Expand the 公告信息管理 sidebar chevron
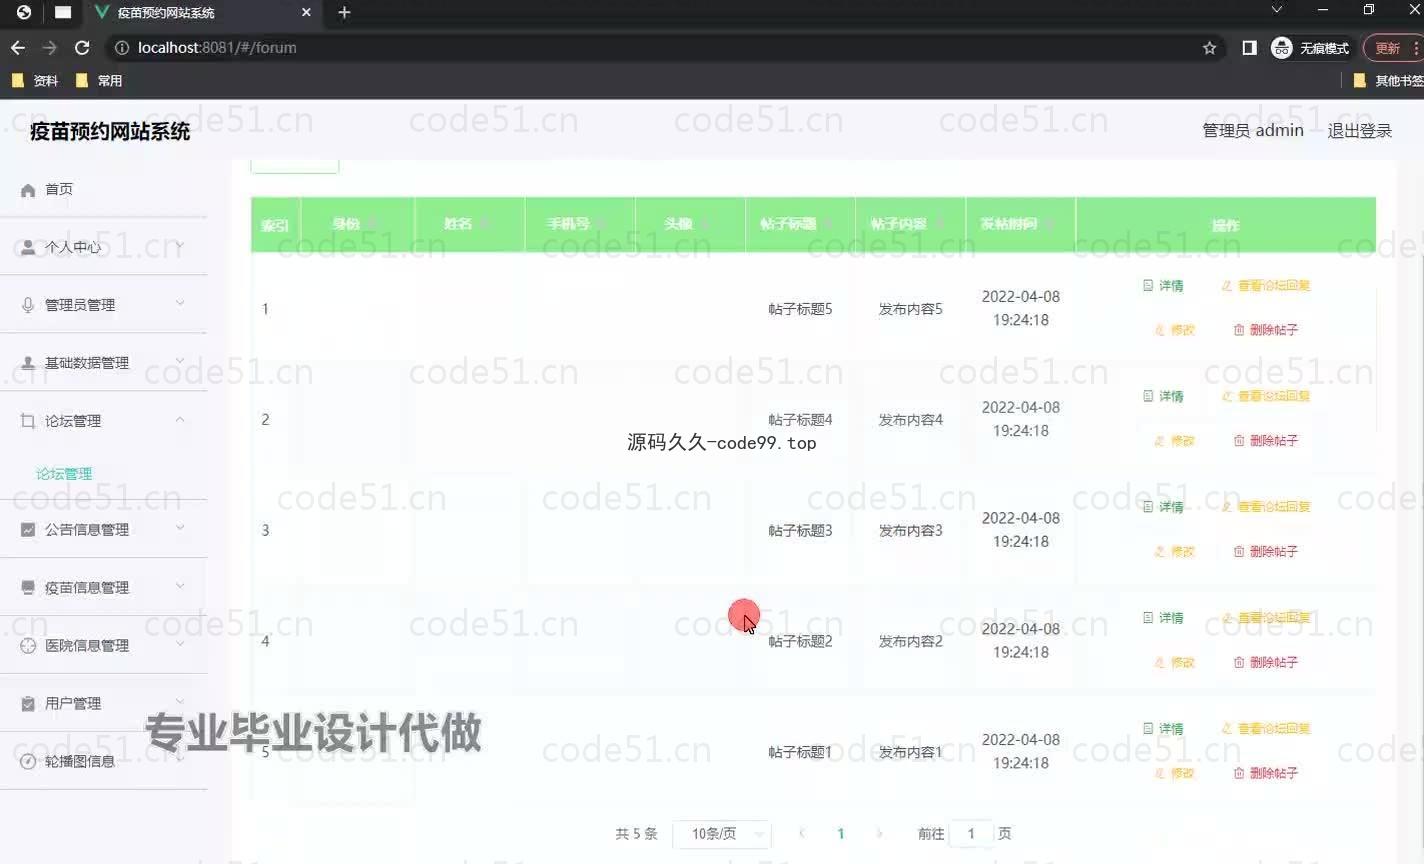The height and width of the screenshot is (864, 1424). pyautogui.click(x=180, y=528)
